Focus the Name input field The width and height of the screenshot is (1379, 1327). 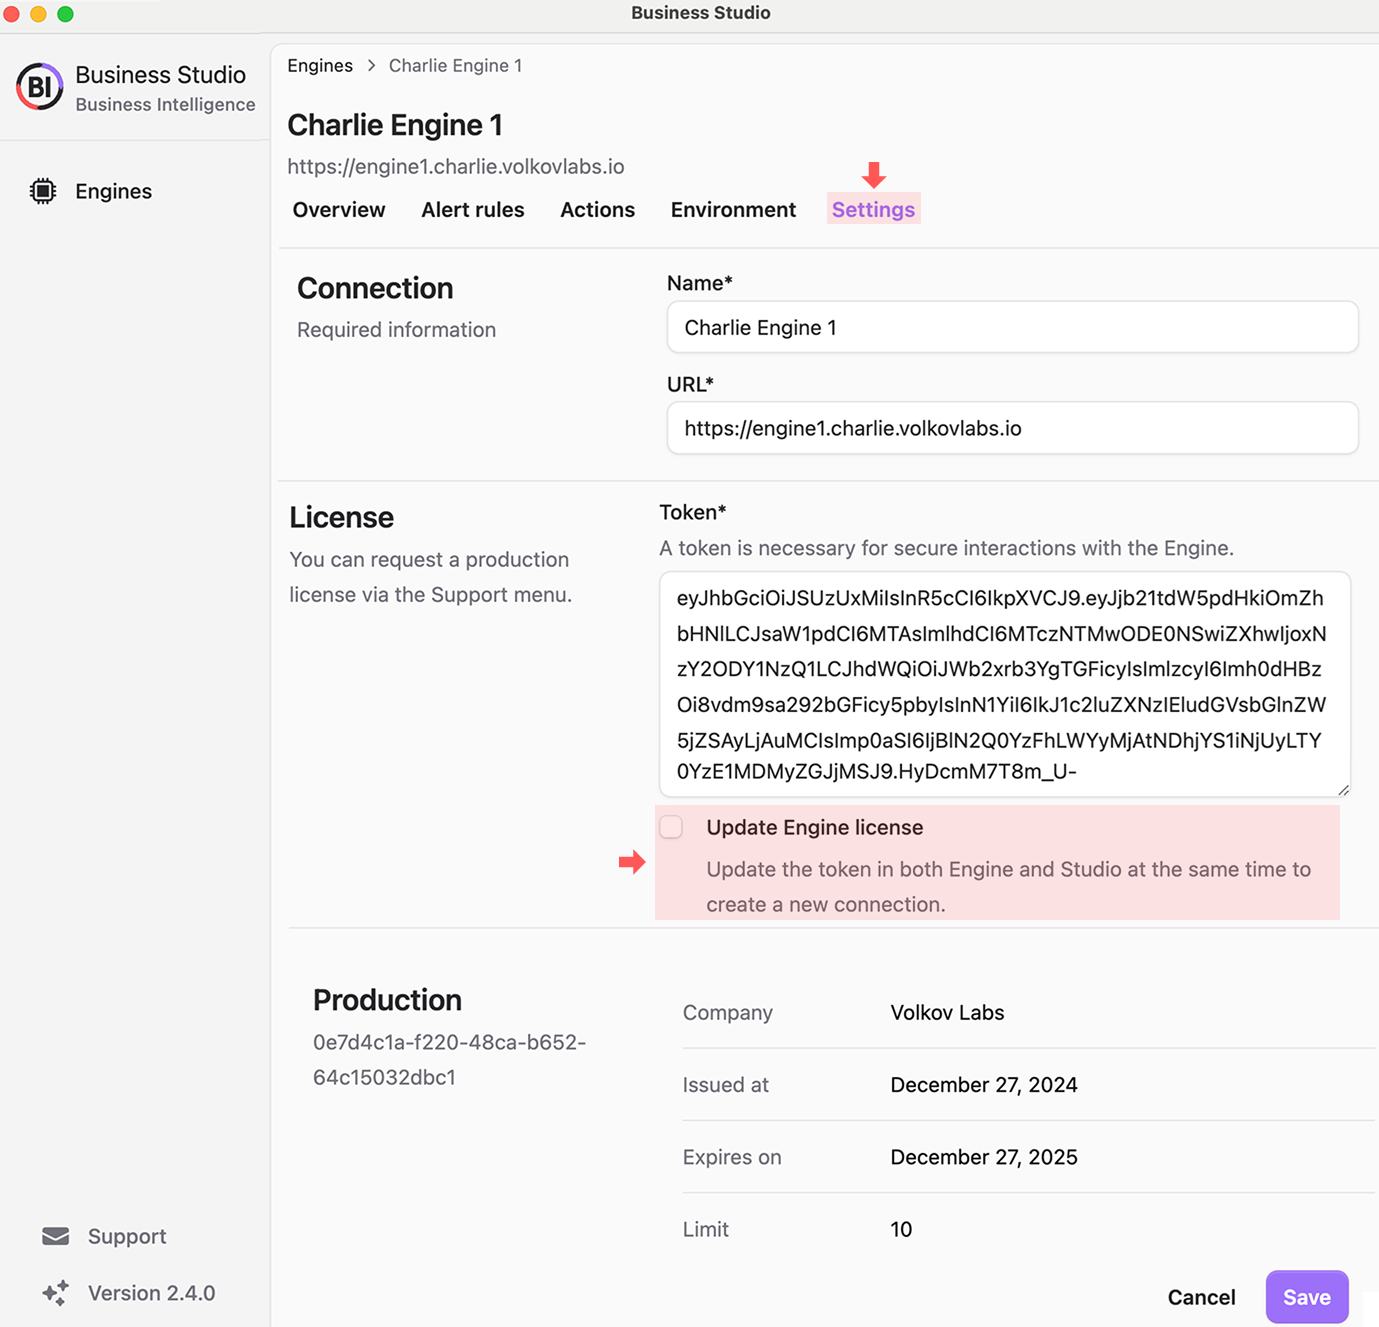1013,327
